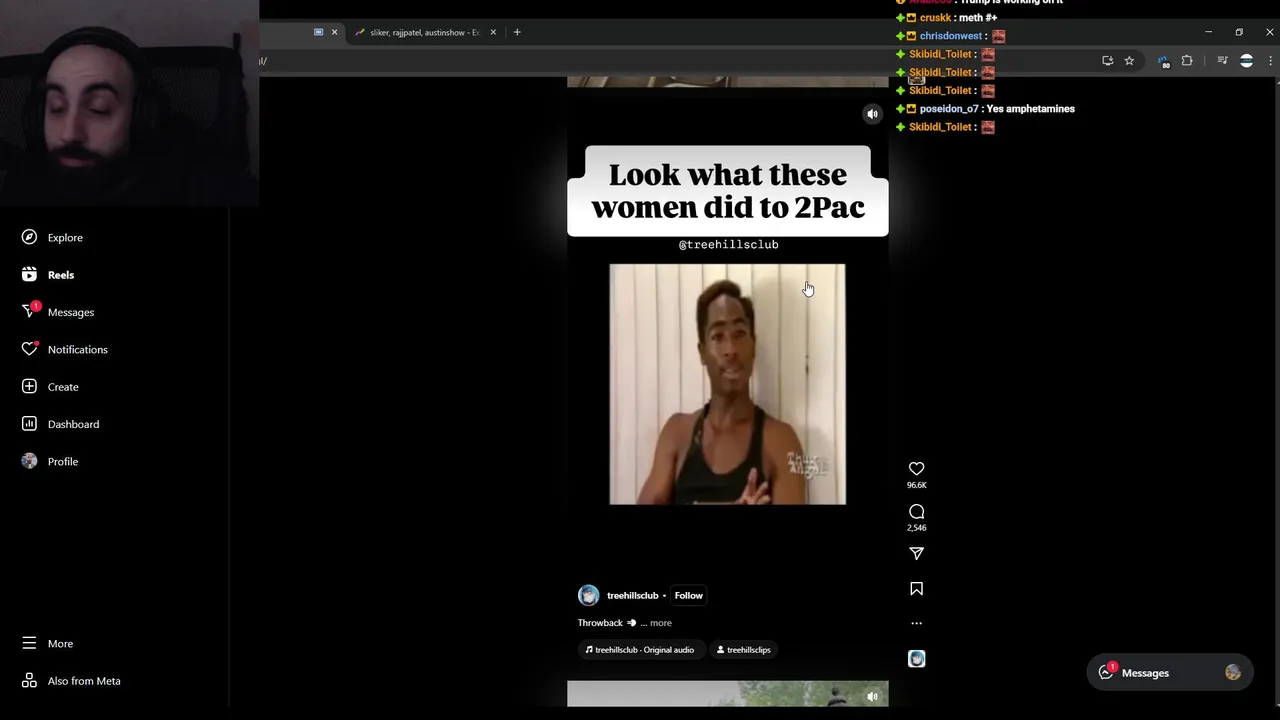Open a new browser tab
Image resolution: width=1280 pixels, height=720 pixels.
(517, 32)
